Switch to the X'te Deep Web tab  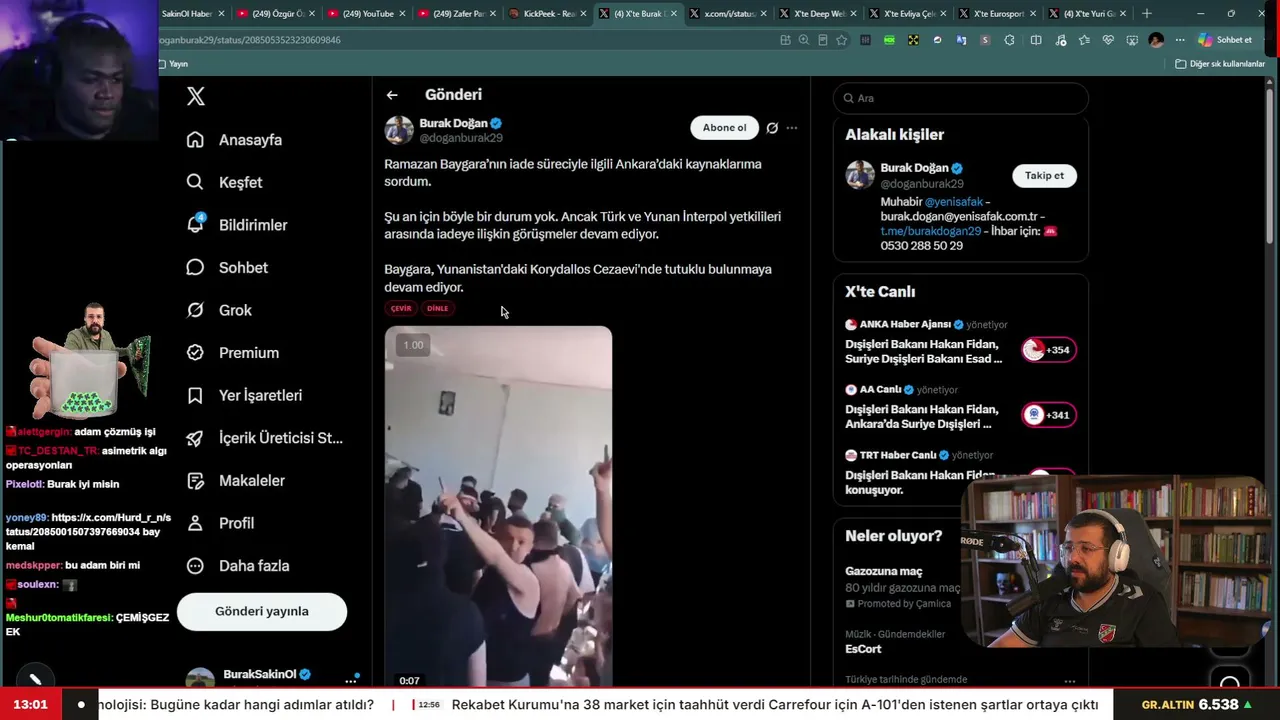click(x=815, y=13)
